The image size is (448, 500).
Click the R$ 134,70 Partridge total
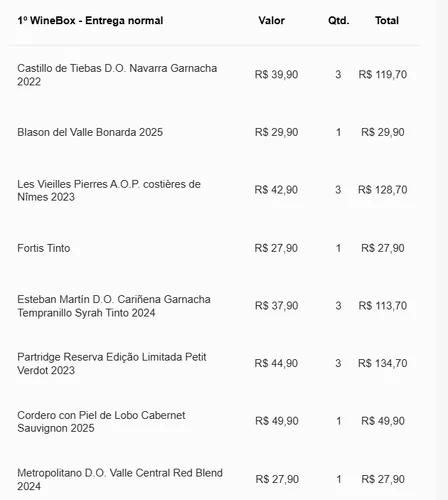click(x=383, y=363)
